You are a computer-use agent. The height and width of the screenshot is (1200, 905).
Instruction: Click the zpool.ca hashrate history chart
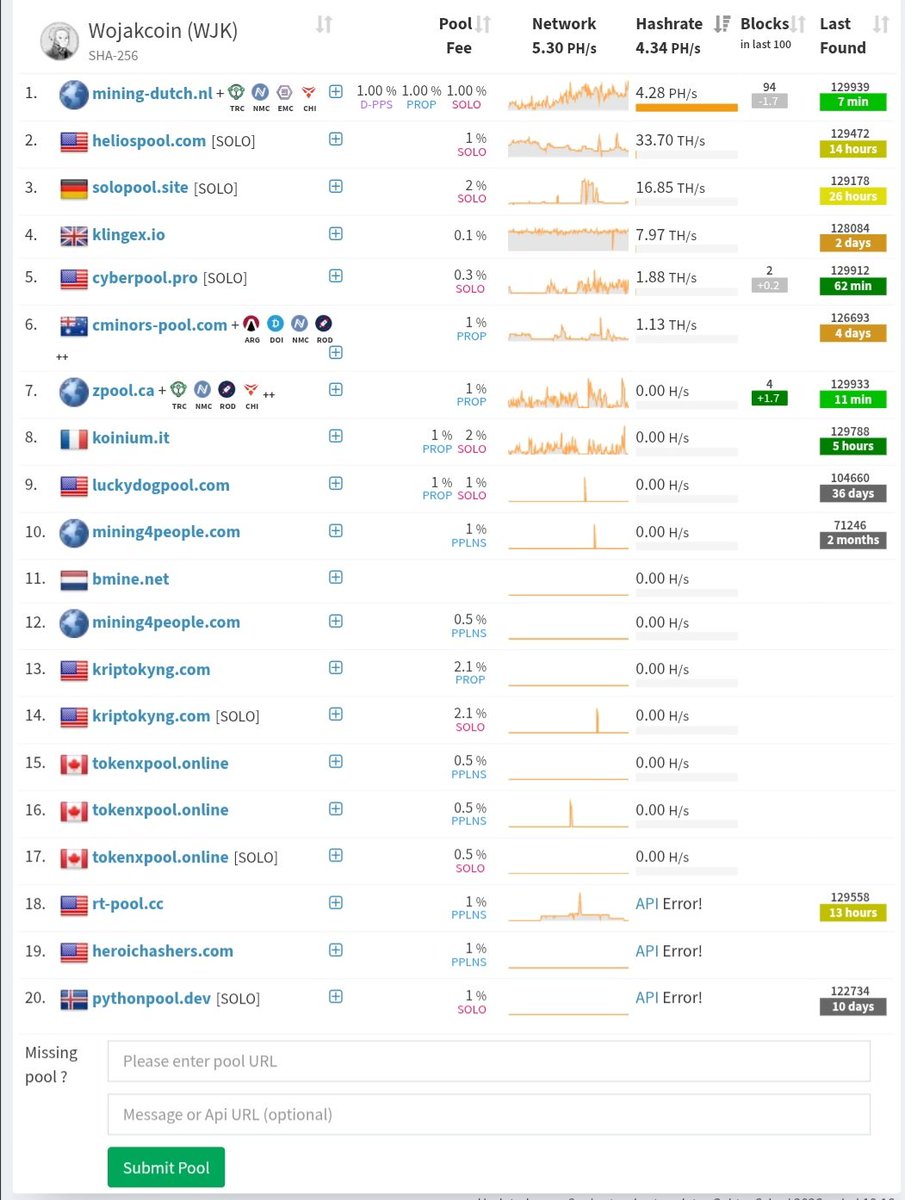[568, 392]
